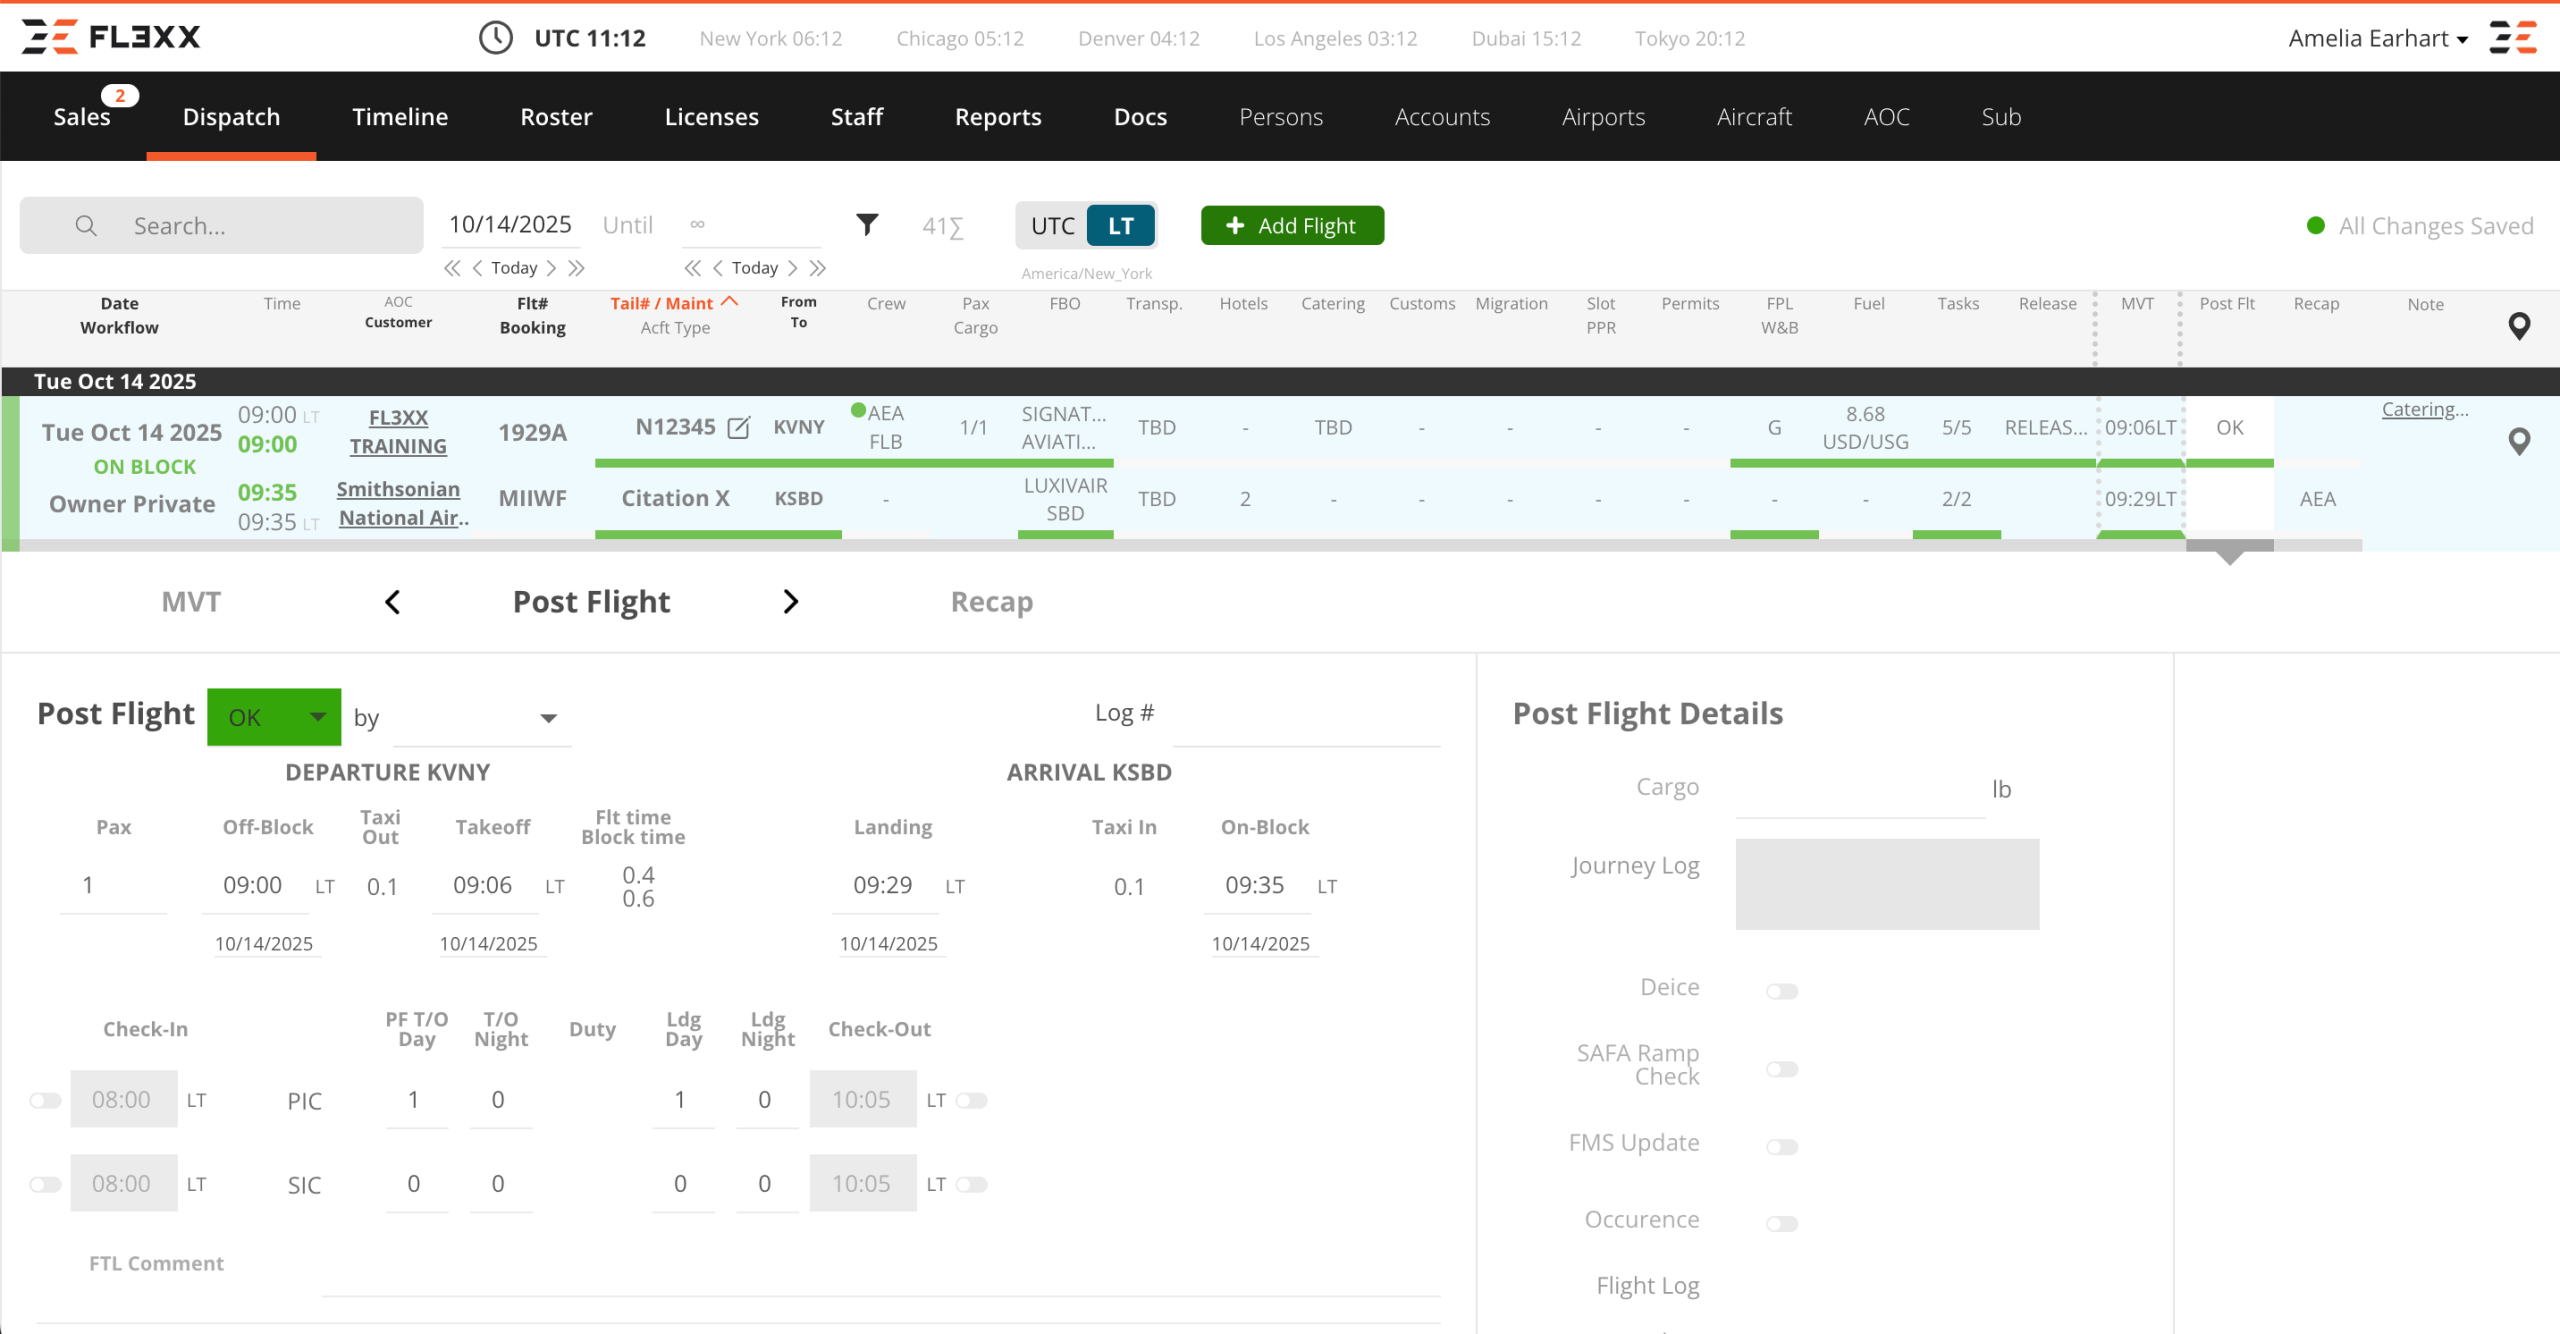Click the edit icon beside tail N12345
The height and width of the screenshot is (1334, 2560).
(x=738, y=428)
